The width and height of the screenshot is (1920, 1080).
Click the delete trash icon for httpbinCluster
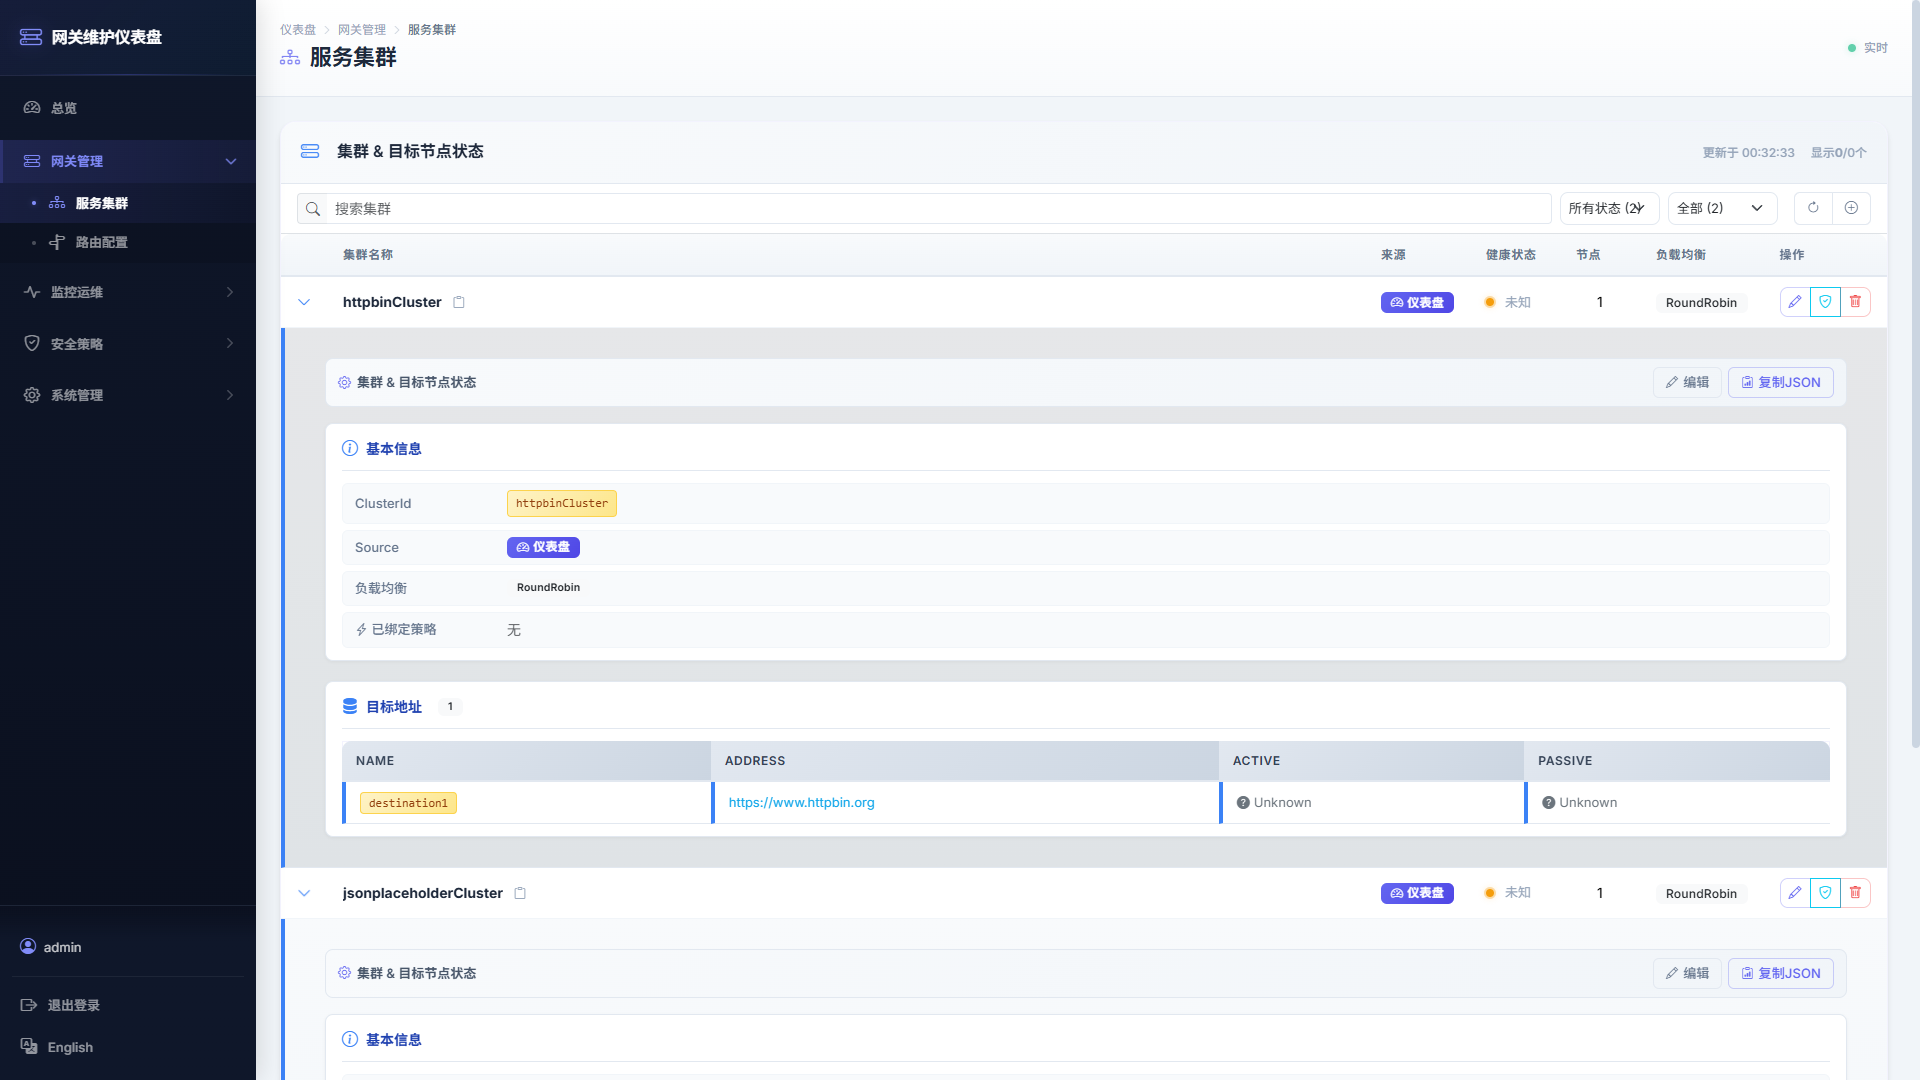[1855, 302]
